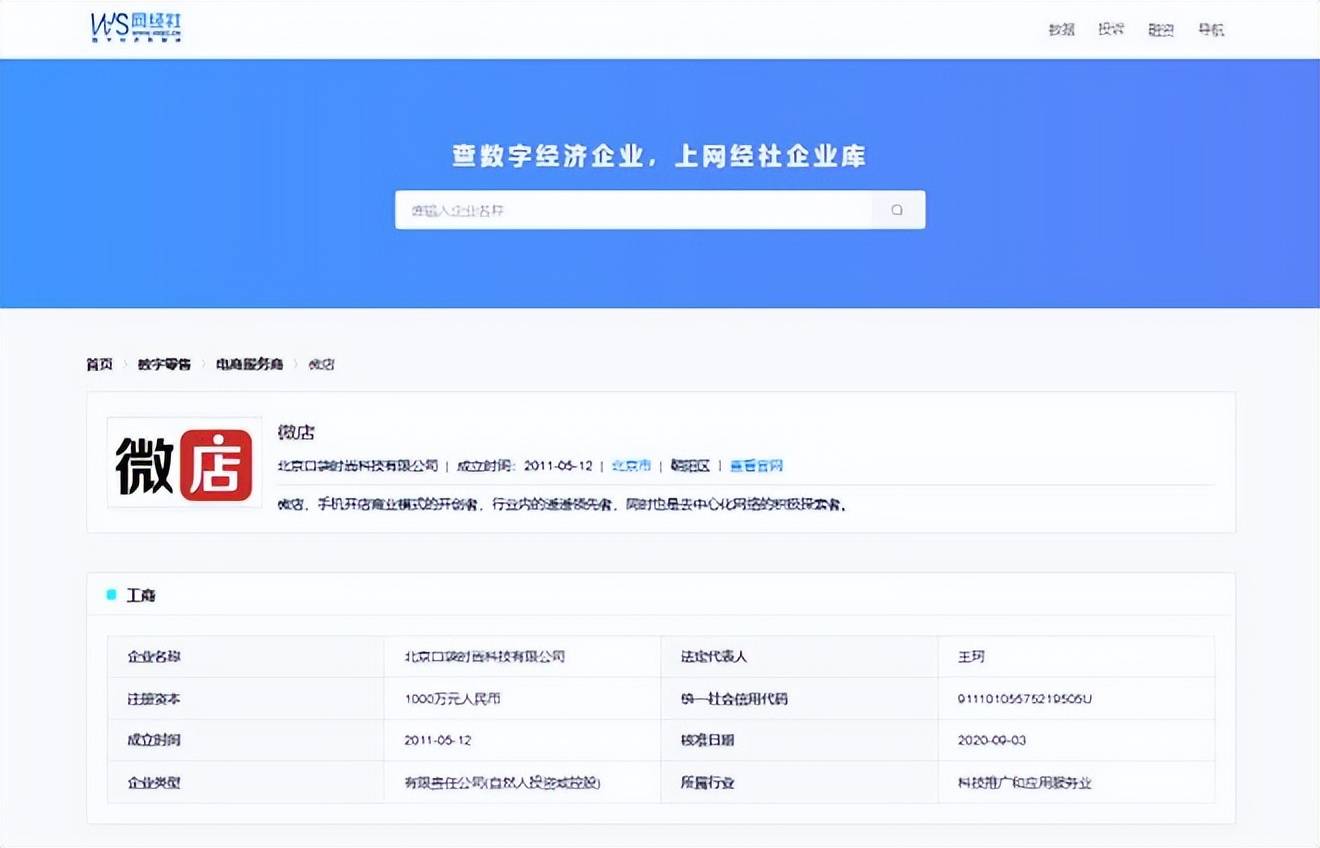Click the 法定代表人 label cell

[x=799, y=657]
